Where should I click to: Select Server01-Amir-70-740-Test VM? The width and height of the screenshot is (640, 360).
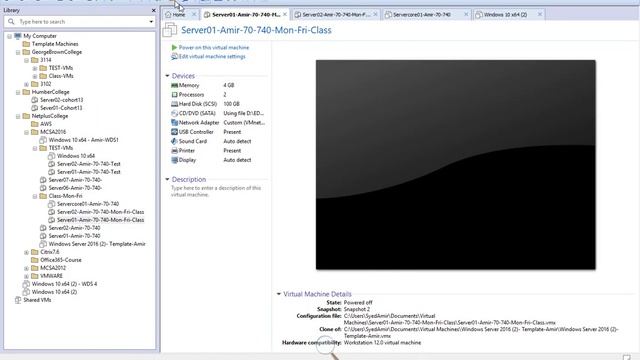pyautogui.click(x=89, y=172)
